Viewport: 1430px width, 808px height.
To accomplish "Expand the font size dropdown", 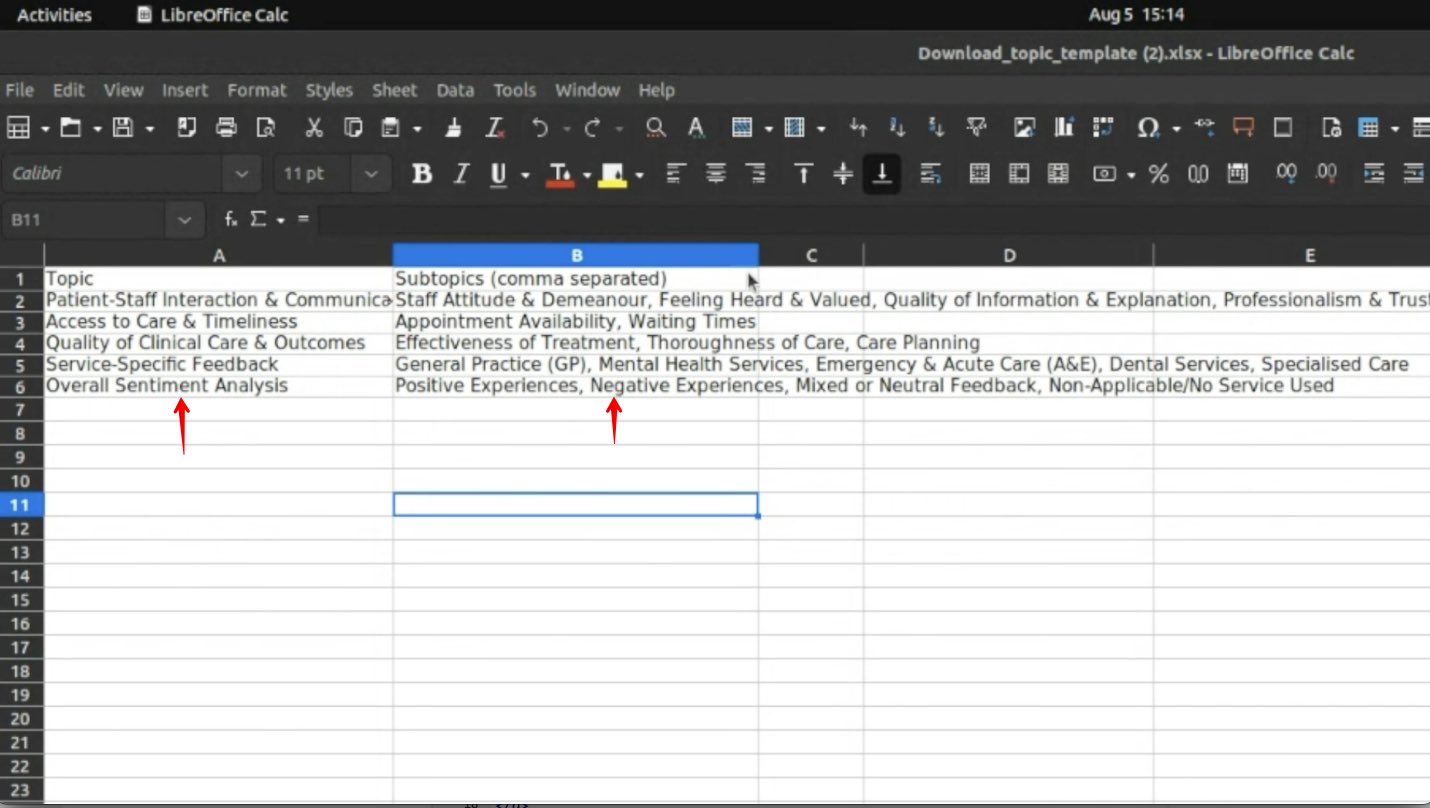I will pos(371,173).
